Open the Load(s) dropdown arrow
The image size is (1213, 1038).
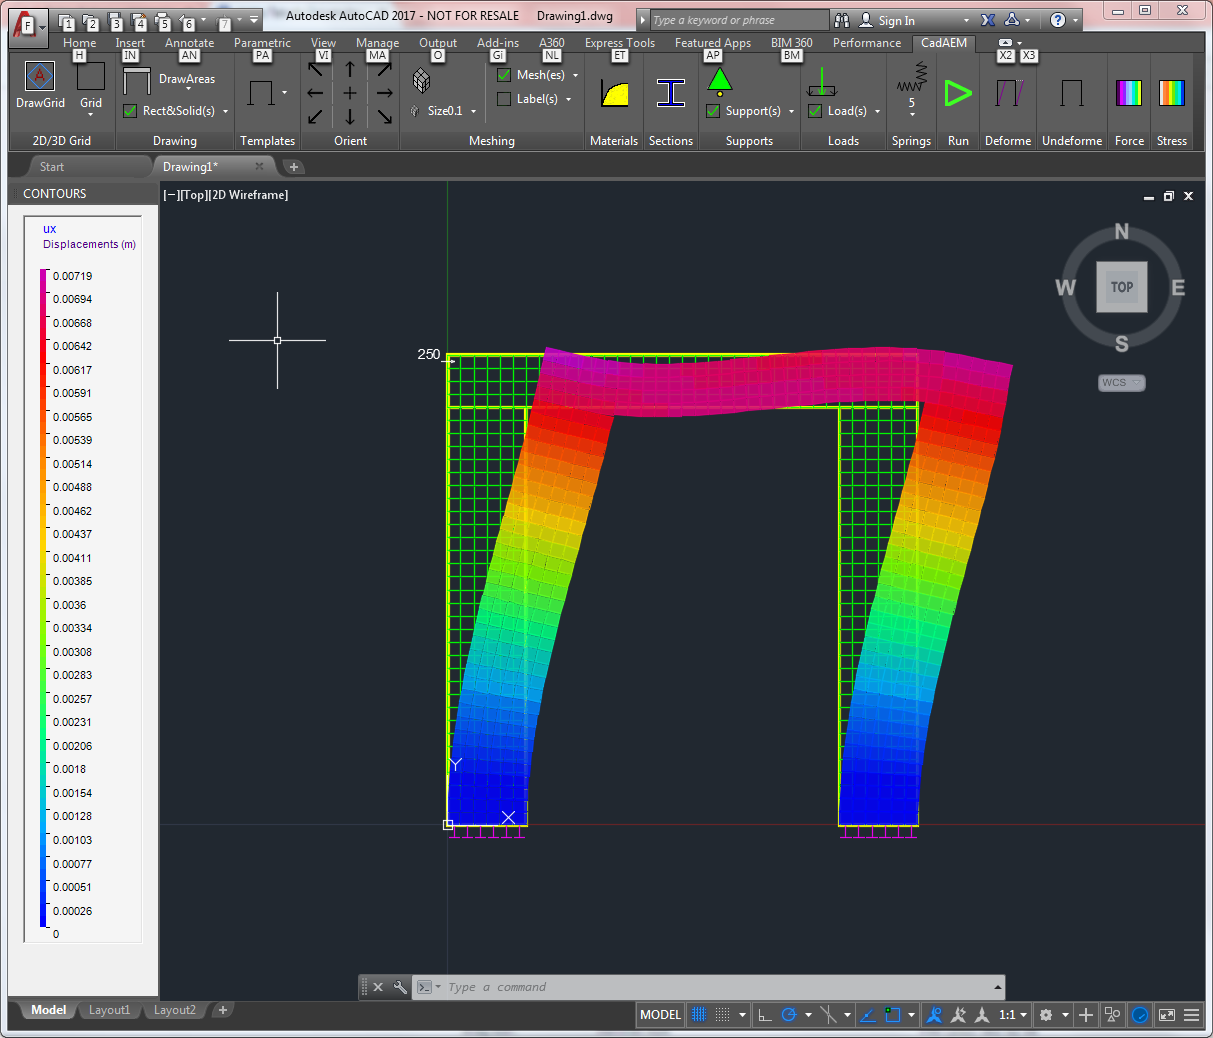pos(877,112)
